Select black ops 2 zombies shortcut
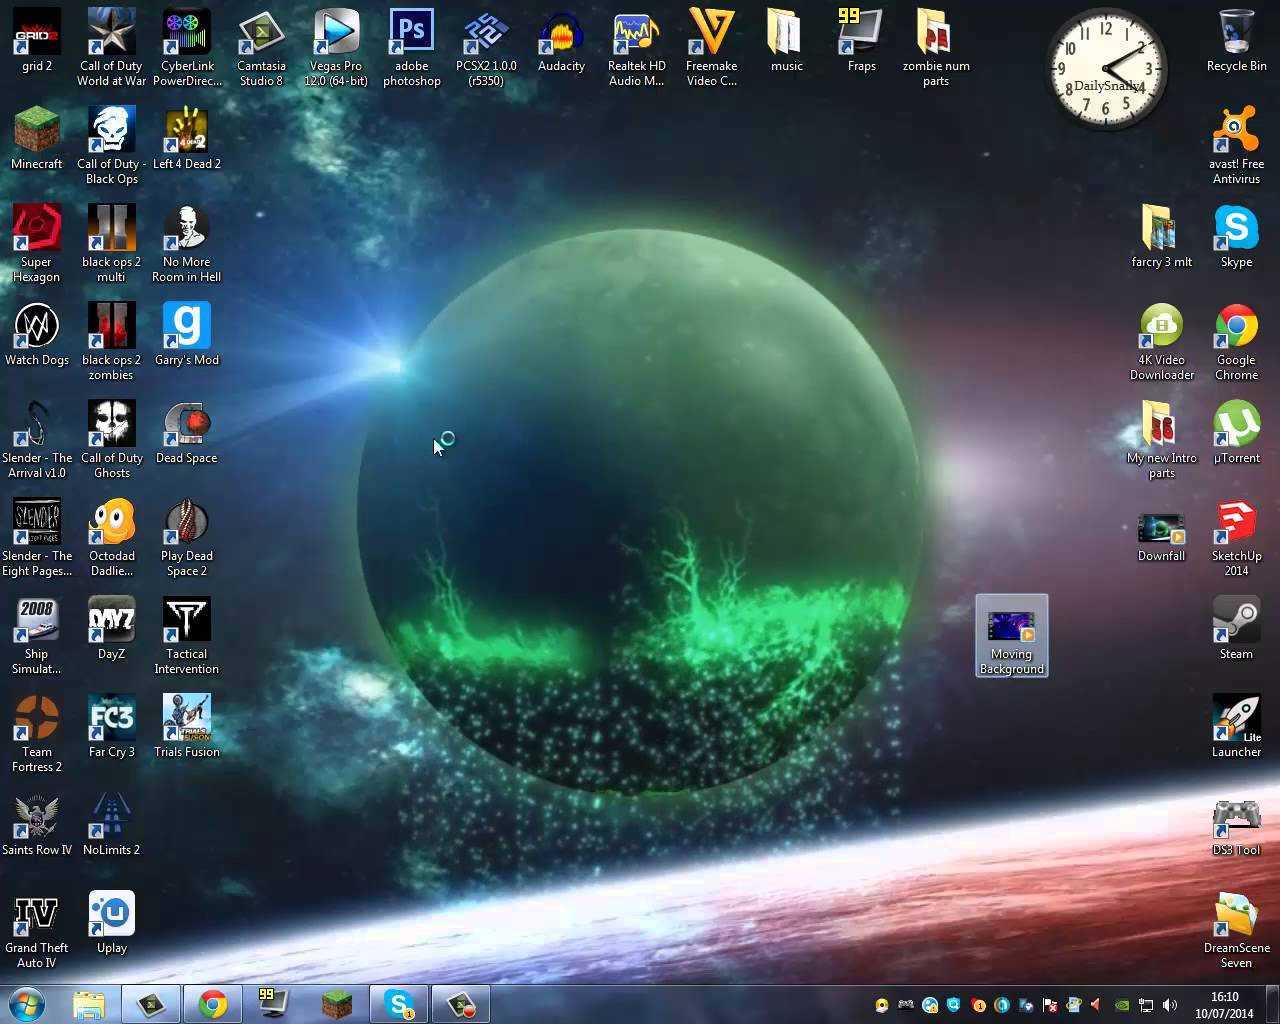The image size is (1280, 1024). pyautogui.click(x=111, y=342)
